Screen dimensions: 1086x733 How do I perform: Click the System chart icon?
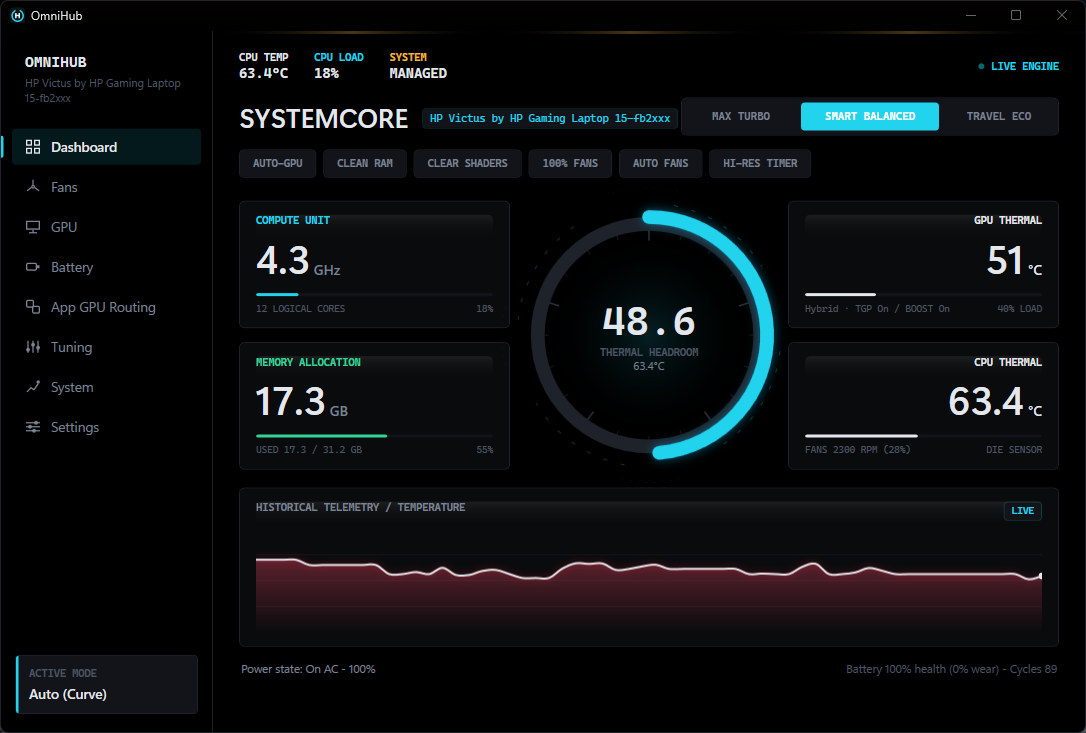pyautogui.click(x=33, y=387)
